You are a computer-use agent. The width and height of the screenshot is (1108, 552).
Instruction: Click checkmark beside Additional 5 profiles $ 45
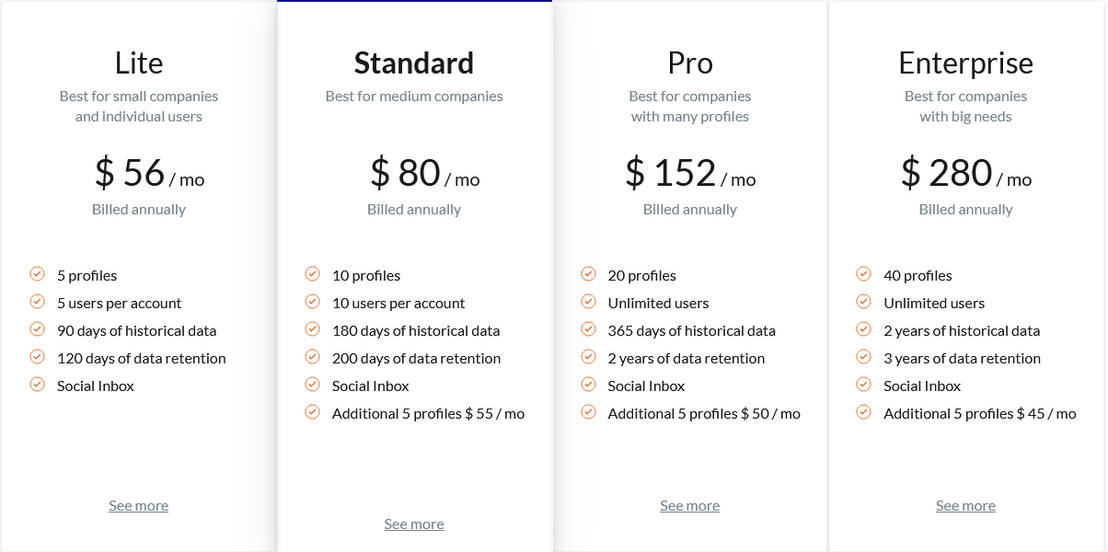(x=864, y=412)
